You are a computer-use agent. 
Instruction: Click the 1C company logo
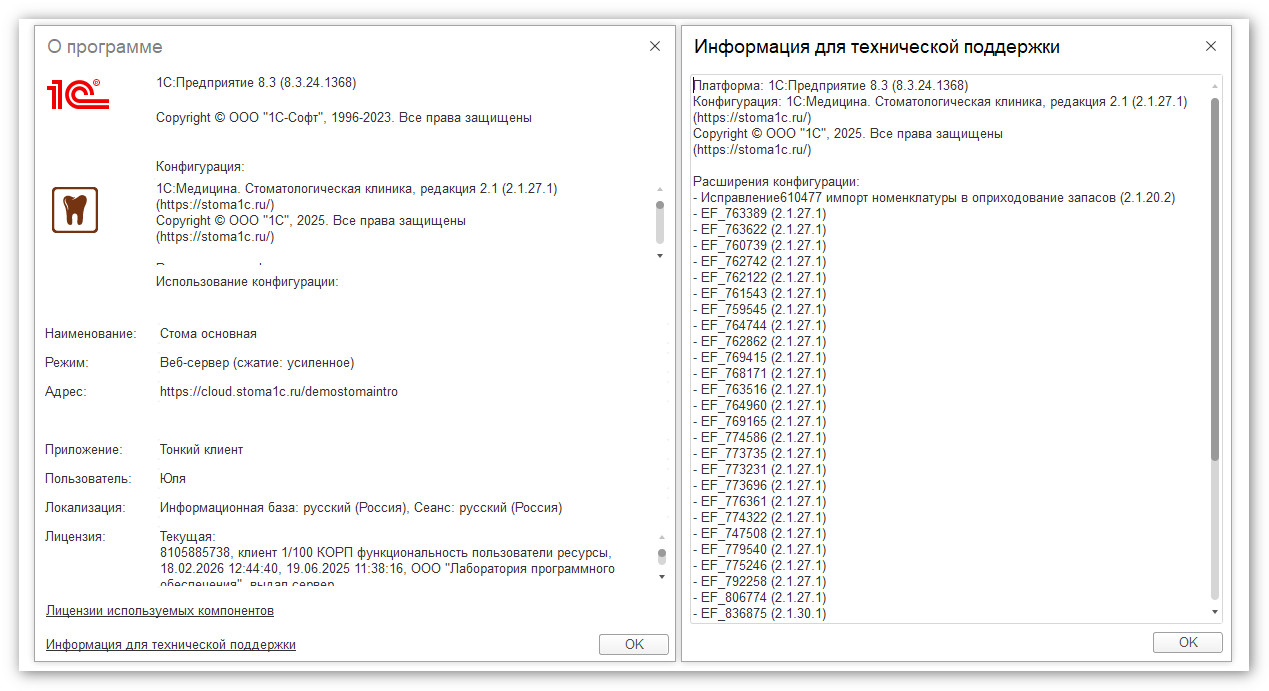click(77, 94)
